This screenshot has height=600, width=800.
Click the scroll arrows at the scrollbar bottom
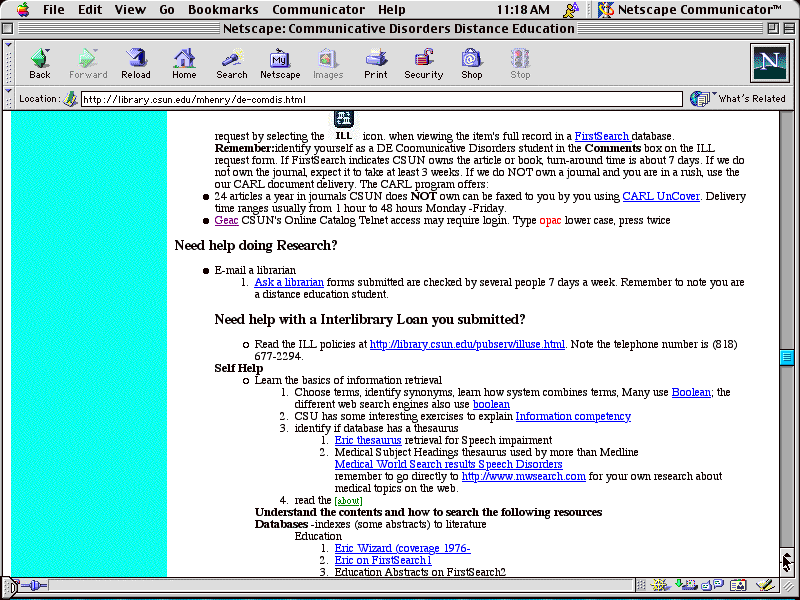pyautogui.click(x=786, y=562)
